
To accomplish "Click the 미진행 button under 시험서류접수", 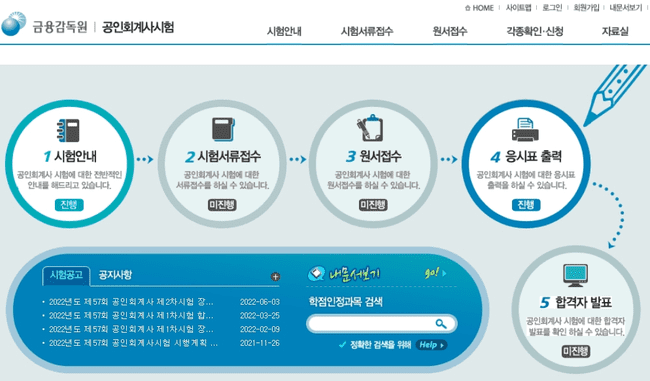I will (x=222, y=205).
